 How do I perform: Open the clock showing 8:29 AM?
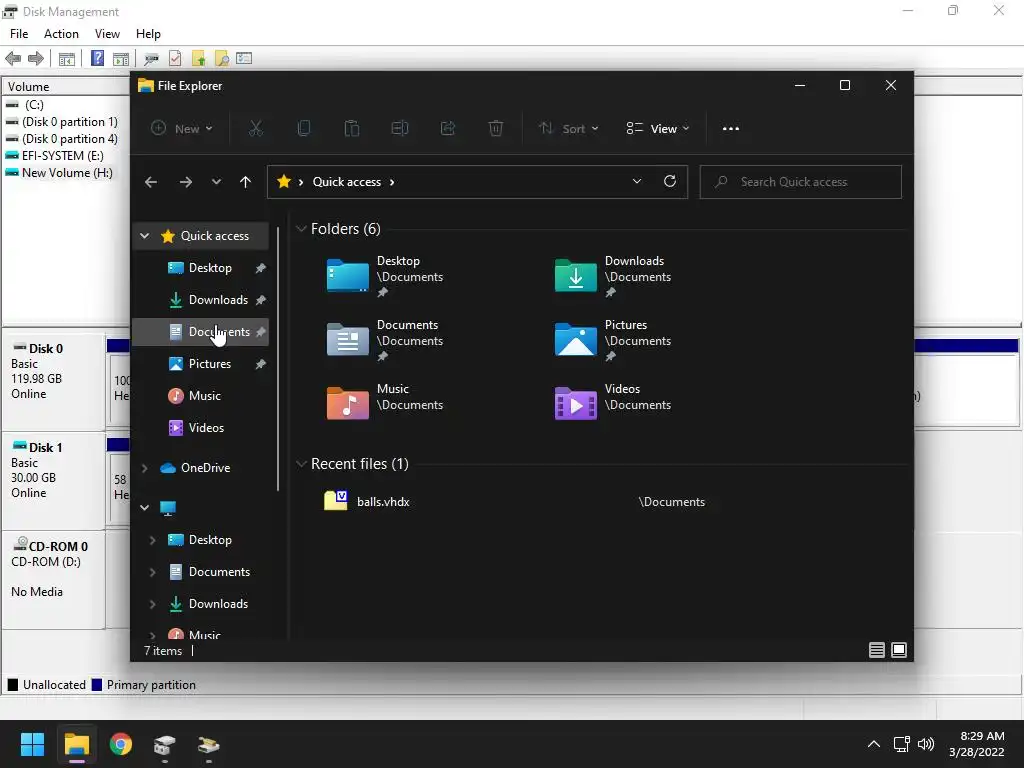tap(977, 744)
